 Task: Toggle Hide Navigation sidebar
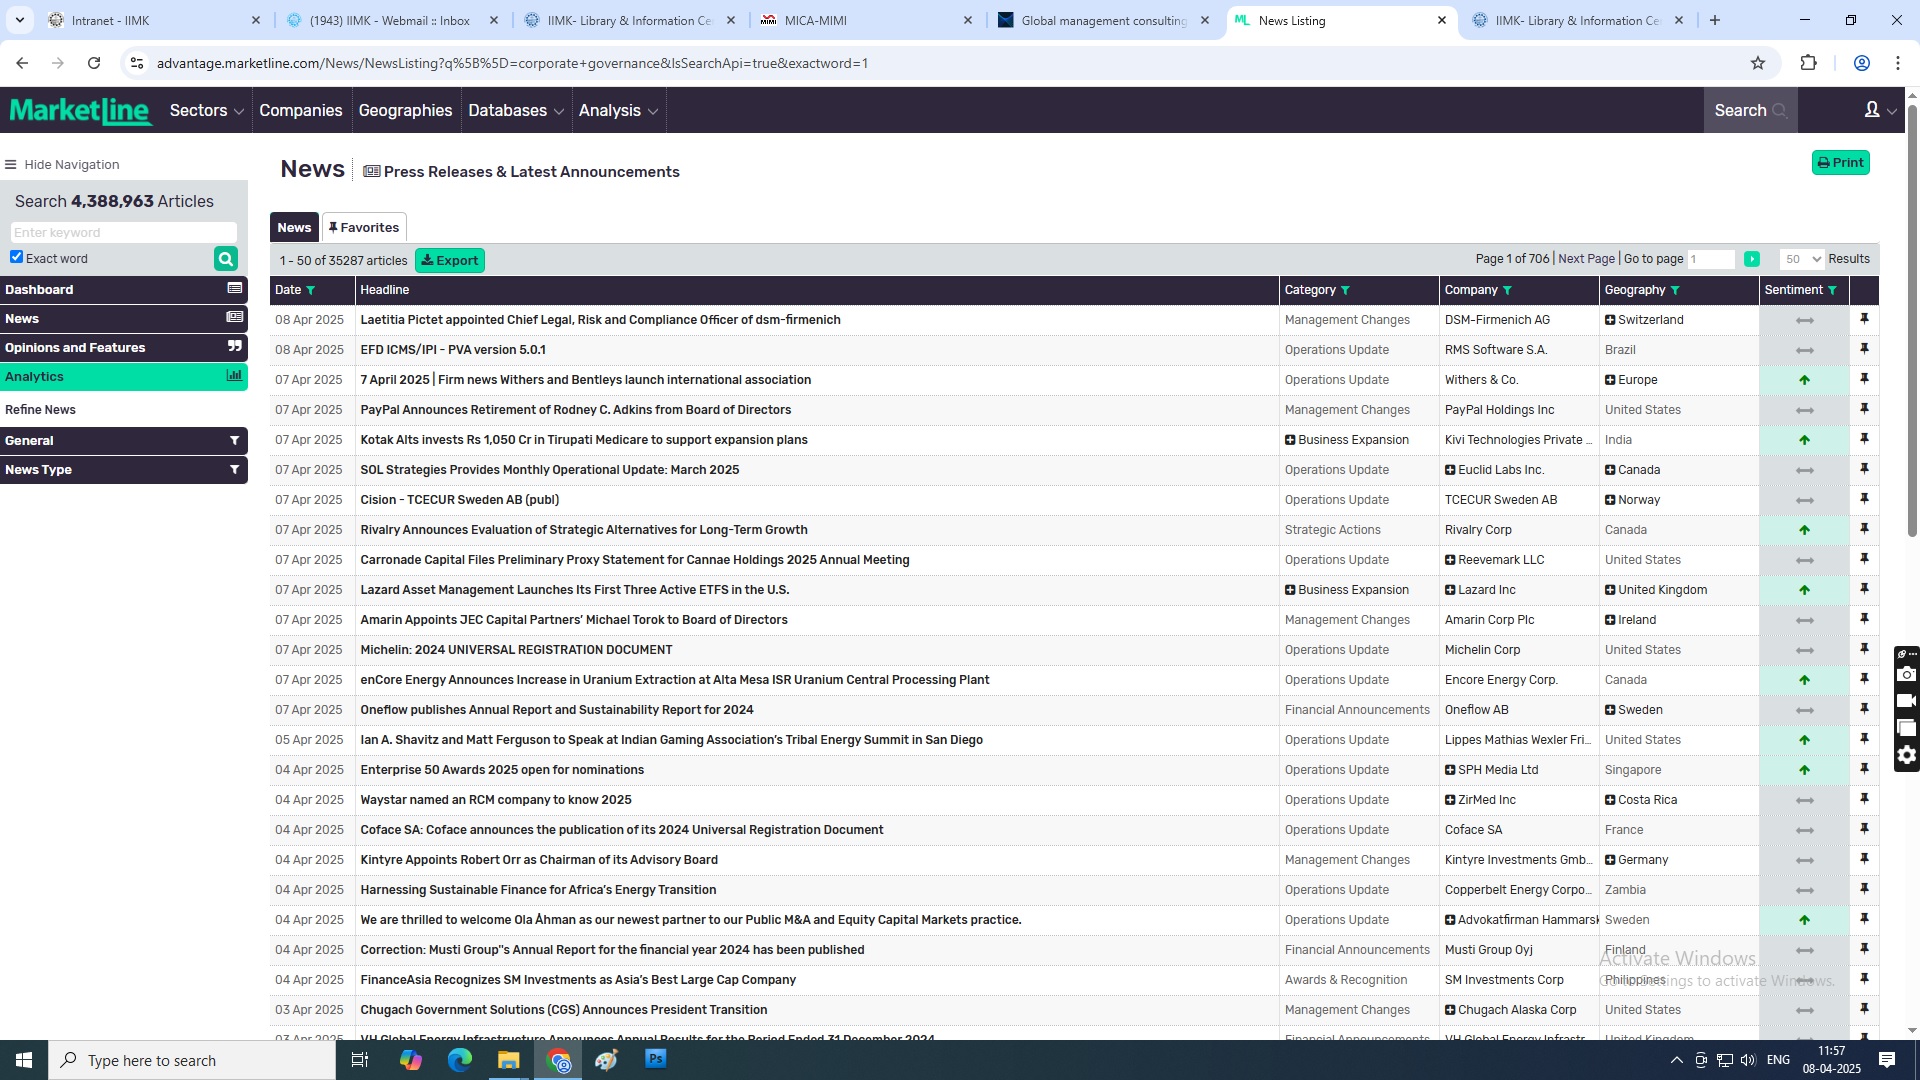click(62, 164)
